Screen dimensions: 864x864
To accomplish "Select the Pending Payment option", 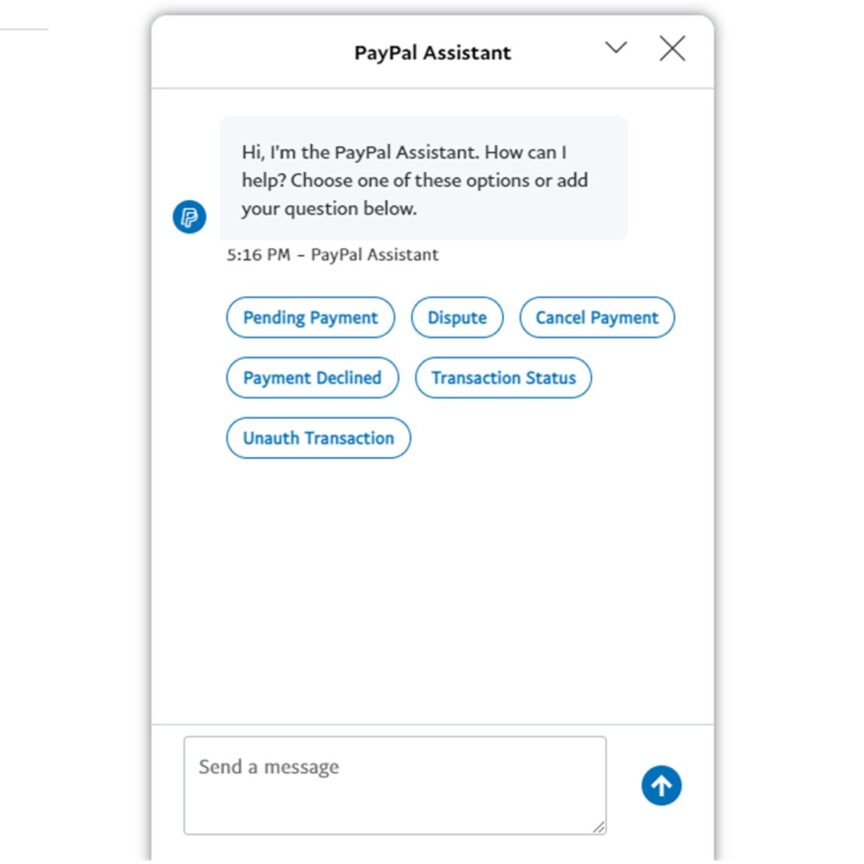I will (x=310, y=317).
